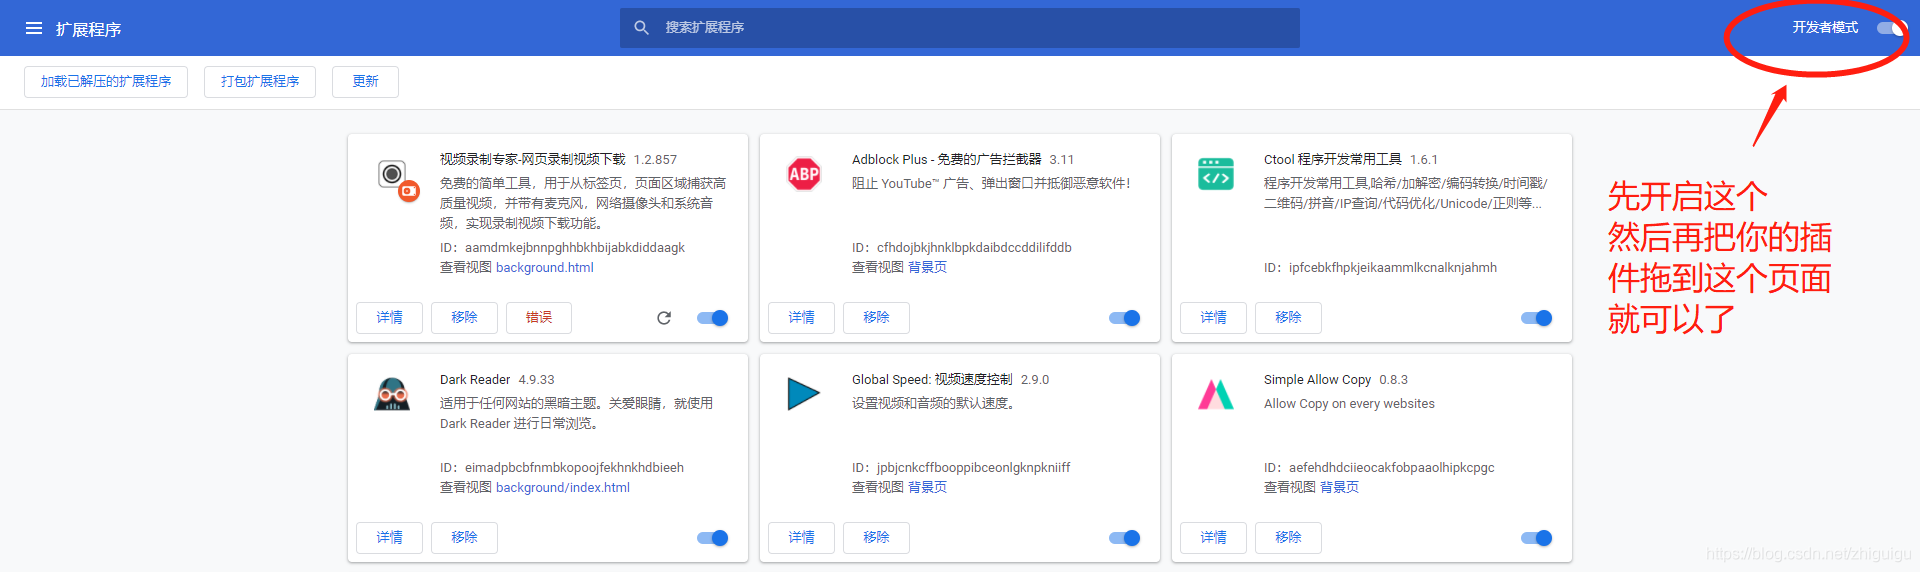
Task: Click the Ctool version 1.6.1
Action: point(1424,160)
